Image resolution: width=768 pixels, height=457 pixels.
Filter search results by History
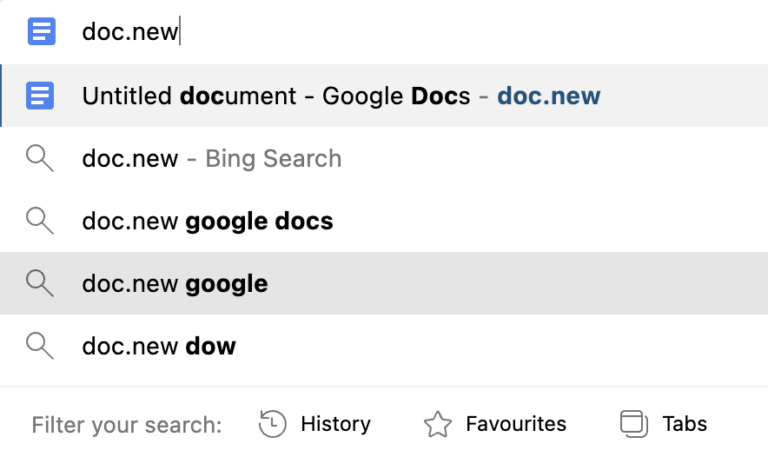coord(335,424)
